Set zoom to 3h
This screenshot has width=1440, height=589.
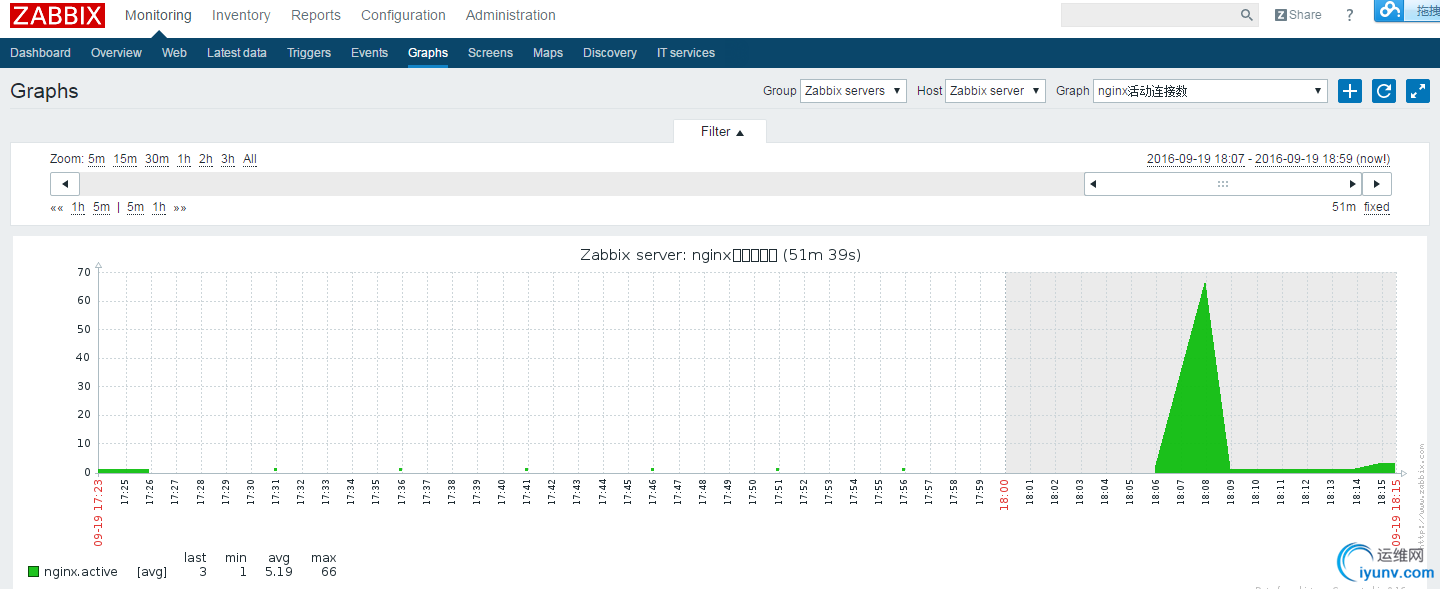pos(228,159)
